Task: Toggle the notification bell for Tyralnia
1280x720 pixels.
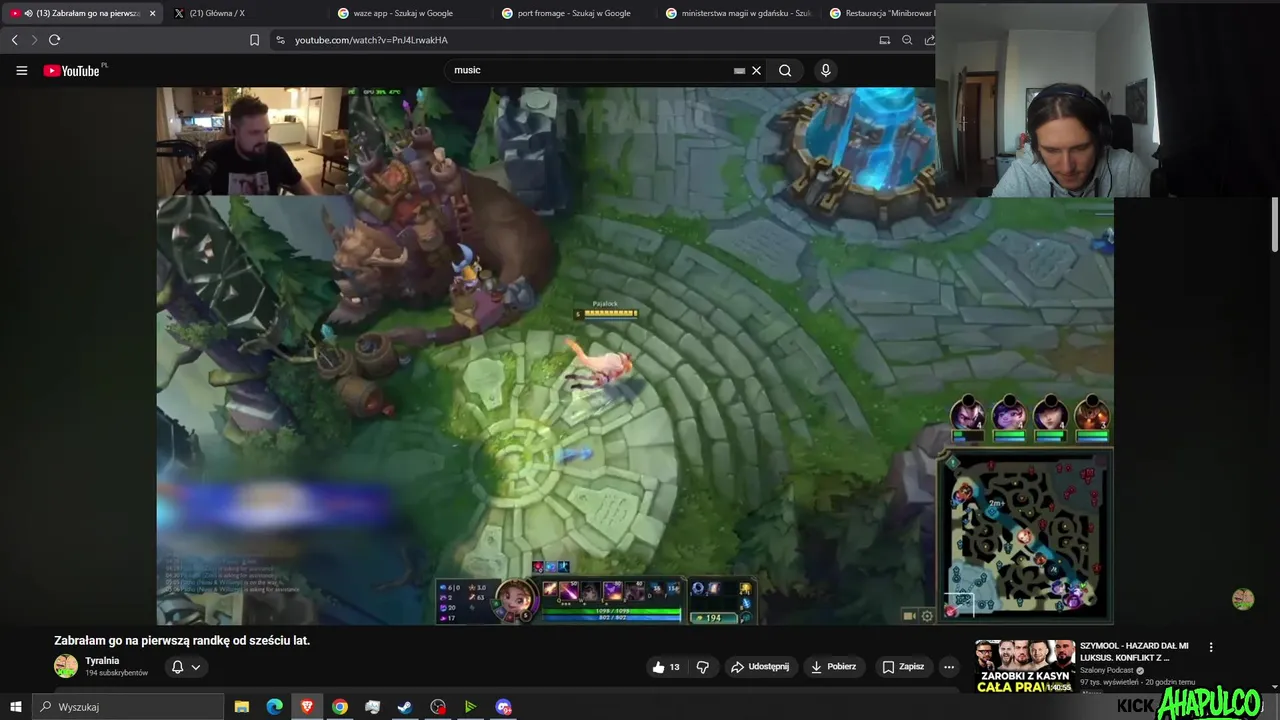Action: pos(177,667)
